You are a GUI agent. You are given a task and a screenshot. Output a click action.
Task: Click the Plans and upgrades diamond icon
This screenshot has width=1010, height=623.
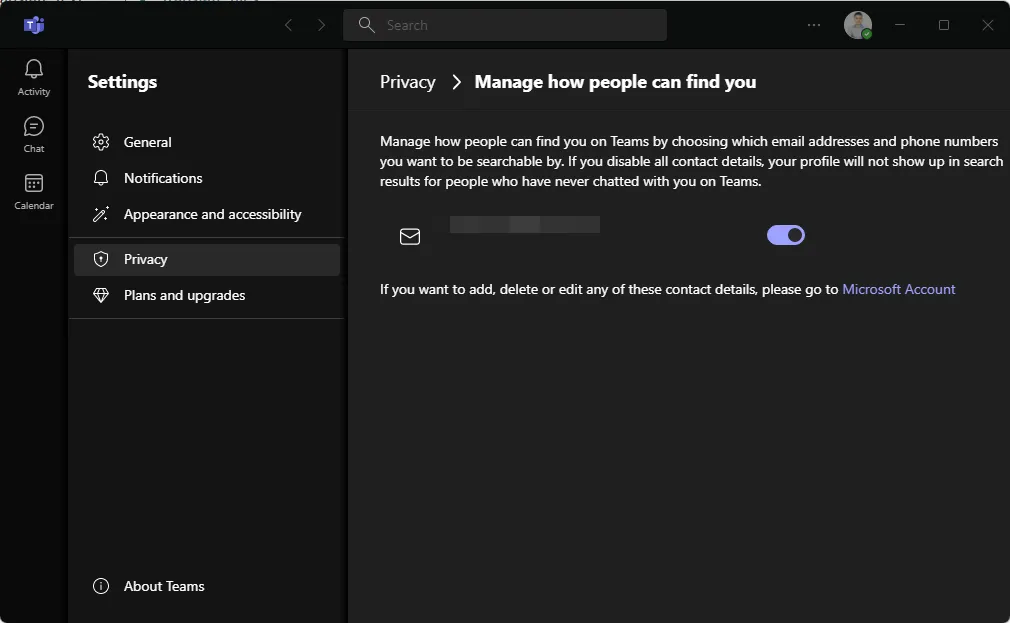[101, 295]
